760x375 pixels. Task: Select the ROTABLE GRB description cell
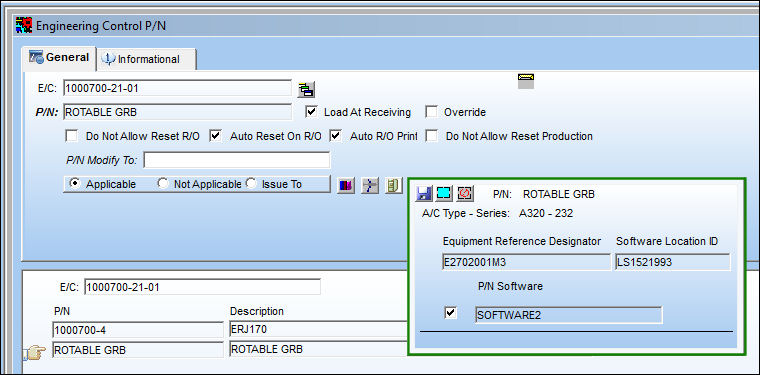pos(317,349)
